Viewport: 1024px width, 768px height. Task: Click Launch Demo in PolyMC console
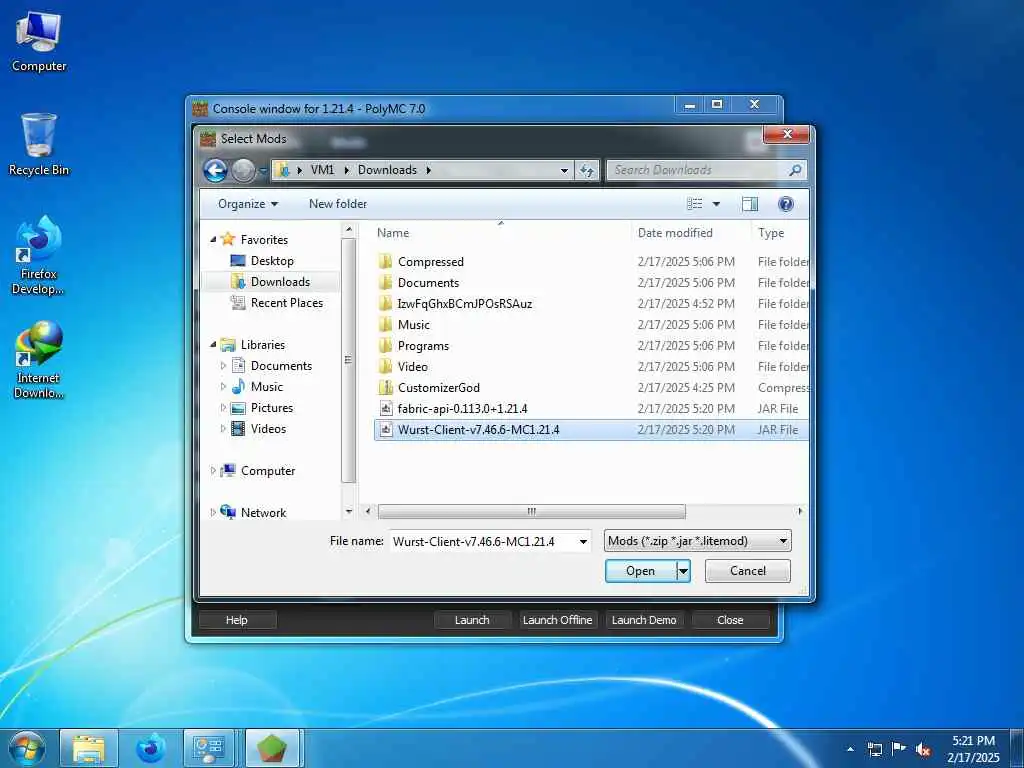[x=644, y=620]
